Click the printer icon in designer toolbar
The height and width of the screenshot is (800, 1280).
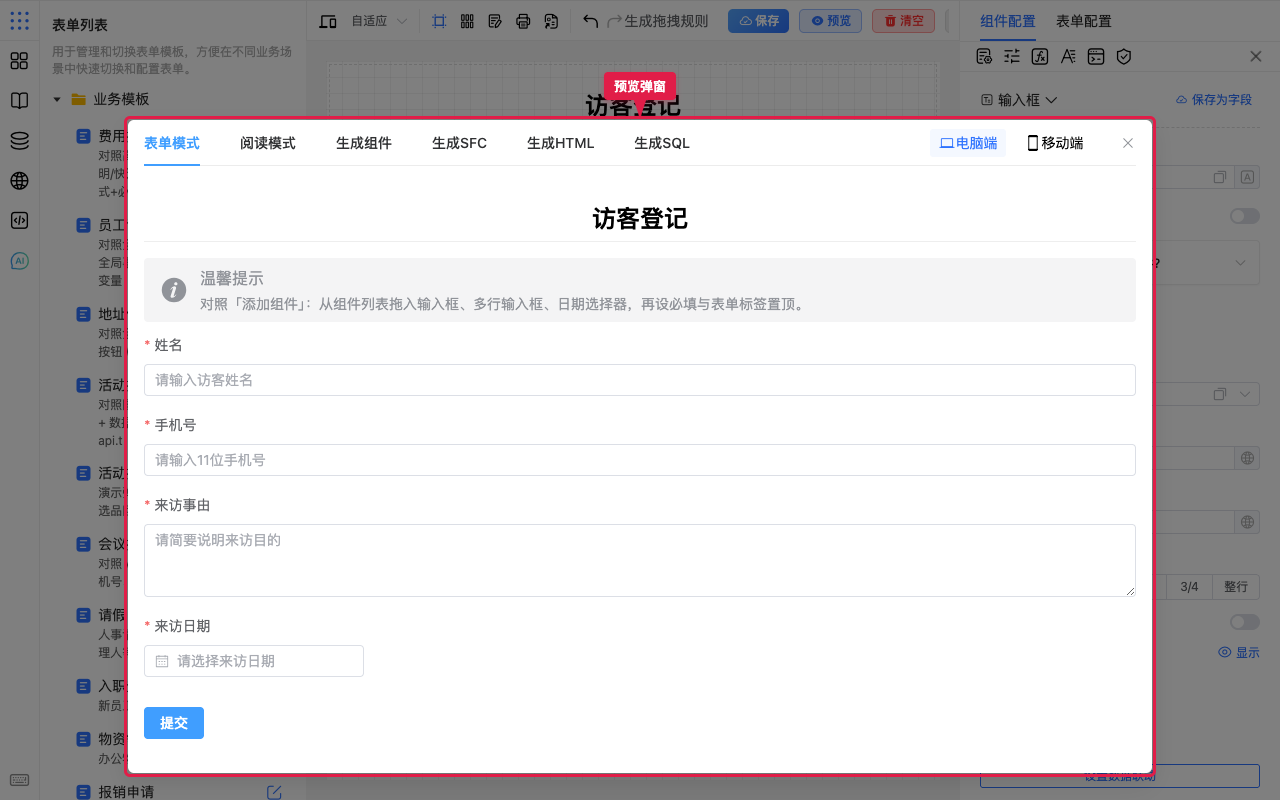coord(523,21)
